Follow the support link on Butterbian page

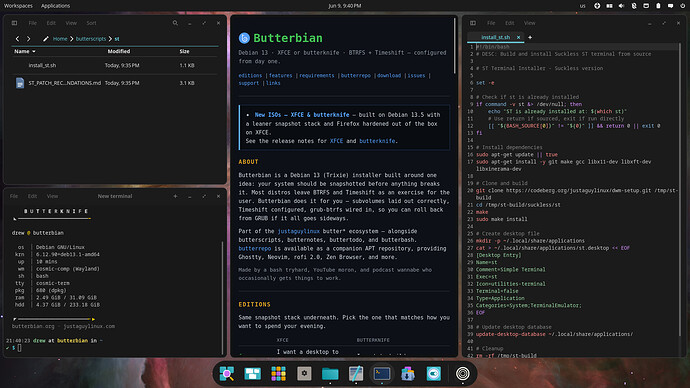pos(249,83)
